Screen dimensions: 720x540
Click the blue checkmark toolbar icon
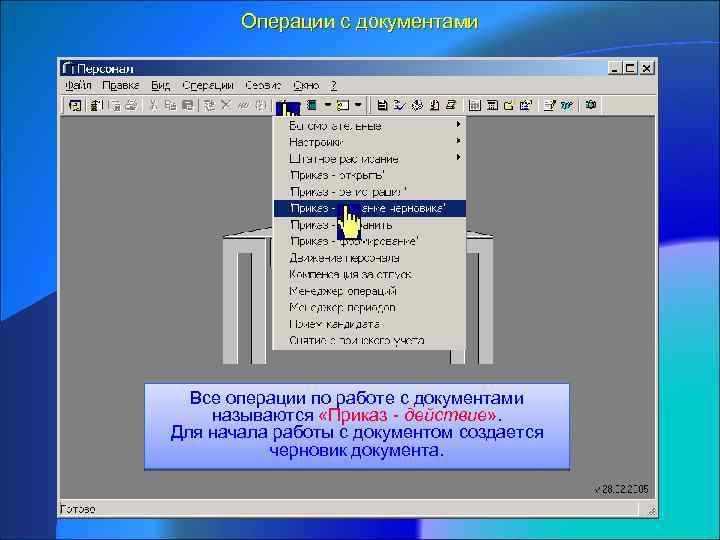pos(399,106)
